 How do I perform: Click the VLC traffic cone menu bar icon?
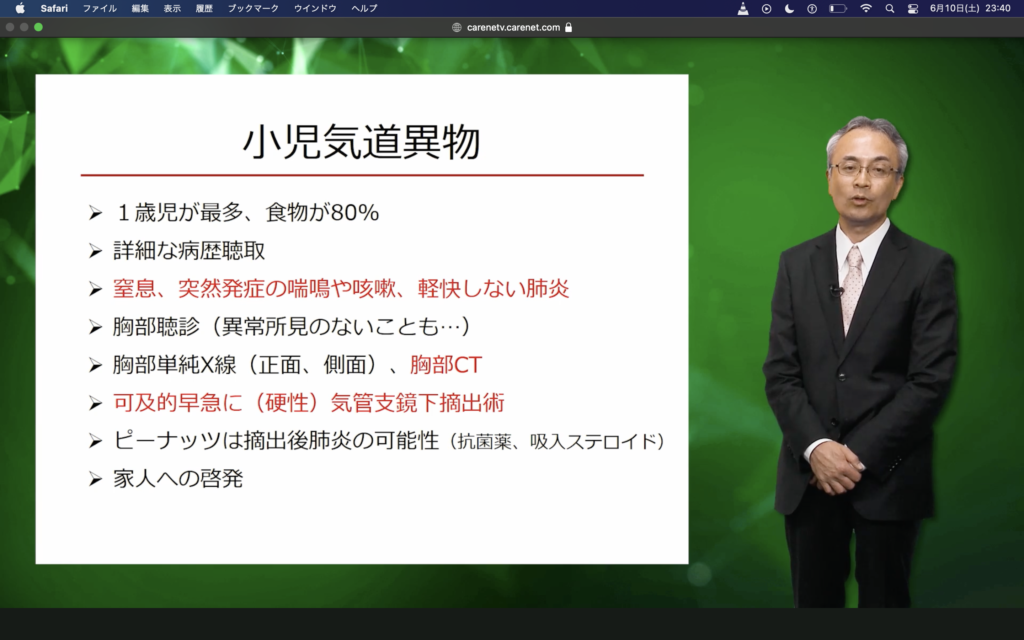coord(743,8)
